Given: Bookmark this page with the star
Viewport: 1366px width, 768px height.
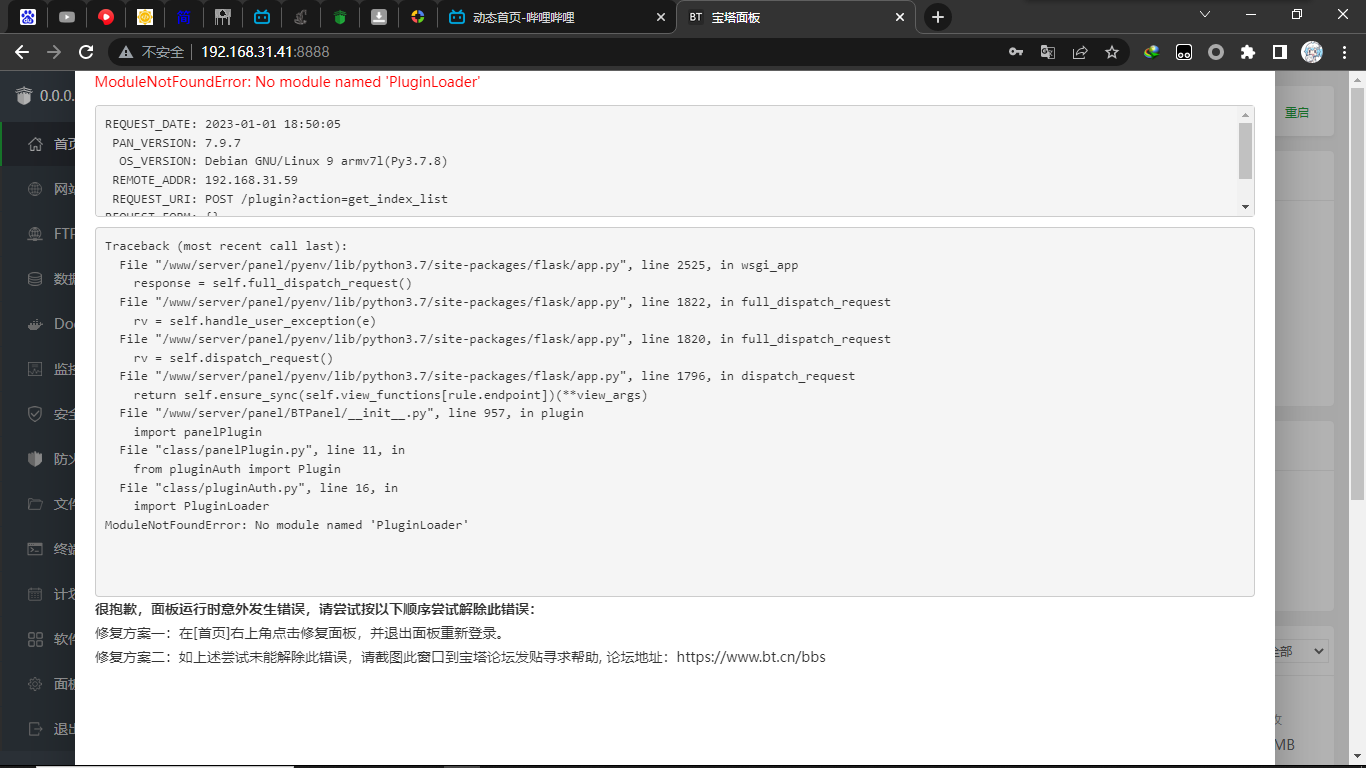Looking at the screenshot, I should [1112, 52].
